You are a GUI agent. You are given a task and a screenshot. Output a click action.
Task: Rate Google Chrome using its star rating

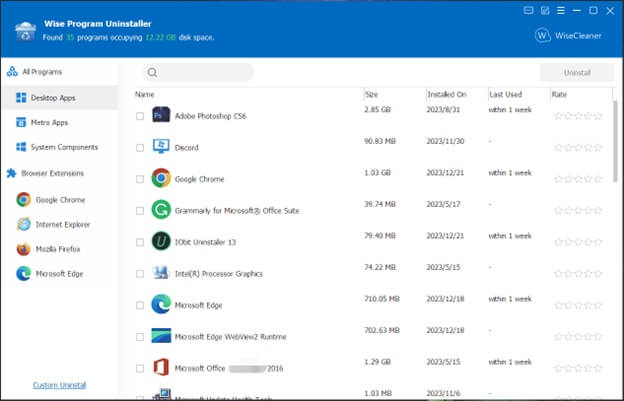coord(578,179)
